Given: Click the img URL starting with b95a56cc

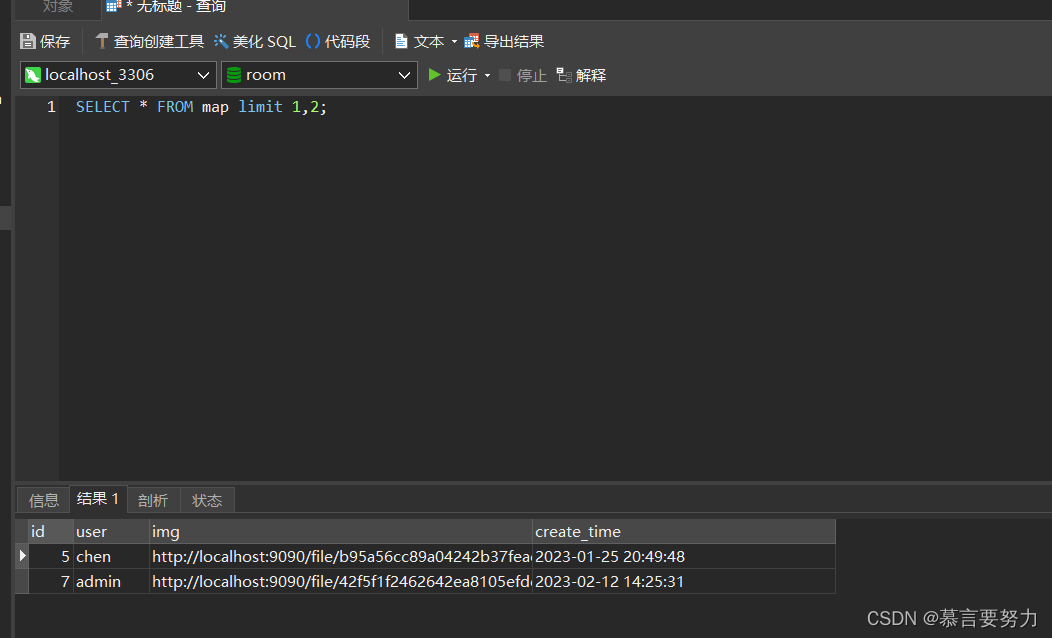Looking at the screenshot, I should 341,556.
